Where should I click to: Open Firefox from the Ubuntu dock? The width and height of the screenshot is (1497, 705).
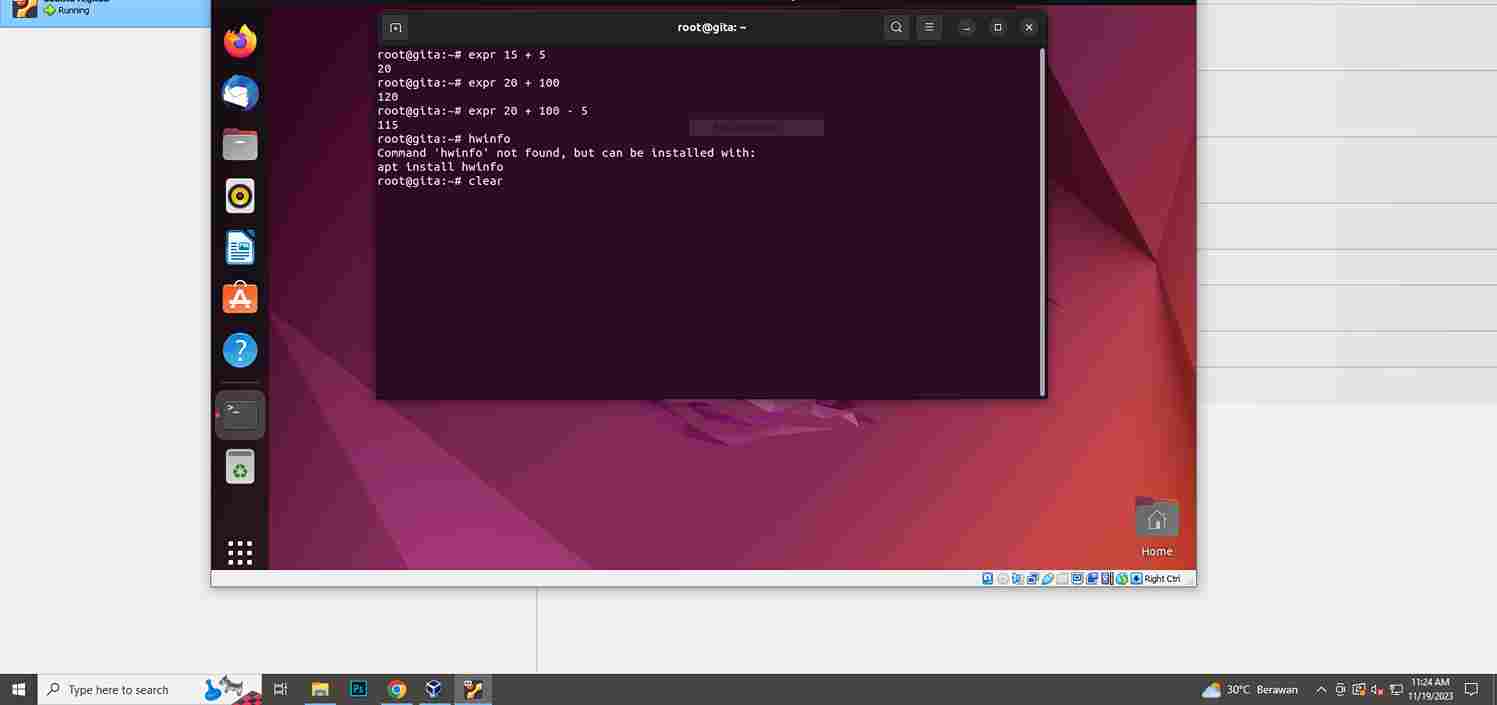click(x=240, y=42)
